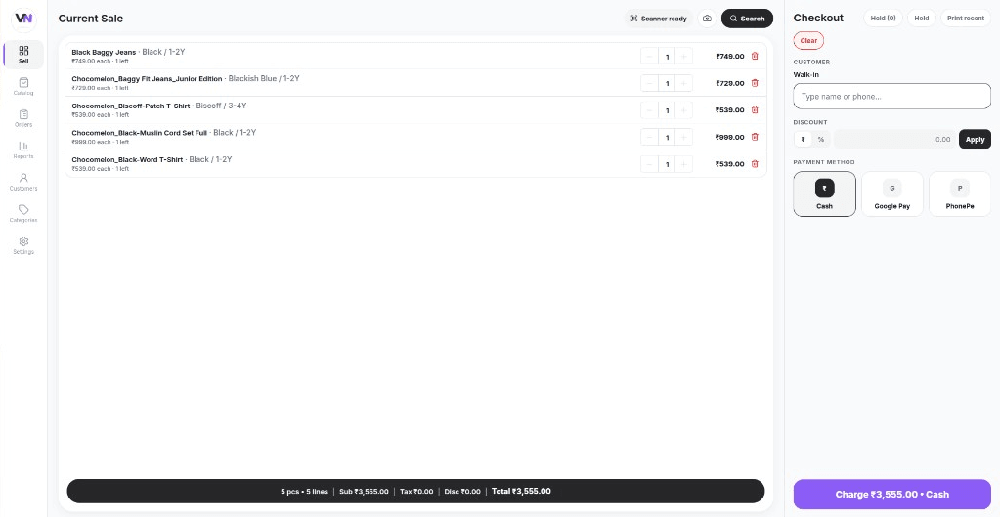Click the Chocomelon_Baggy Fit Jeans_Junior Edition name
The height and width of the screenshot is (517, 1000).
coord(147,79)
